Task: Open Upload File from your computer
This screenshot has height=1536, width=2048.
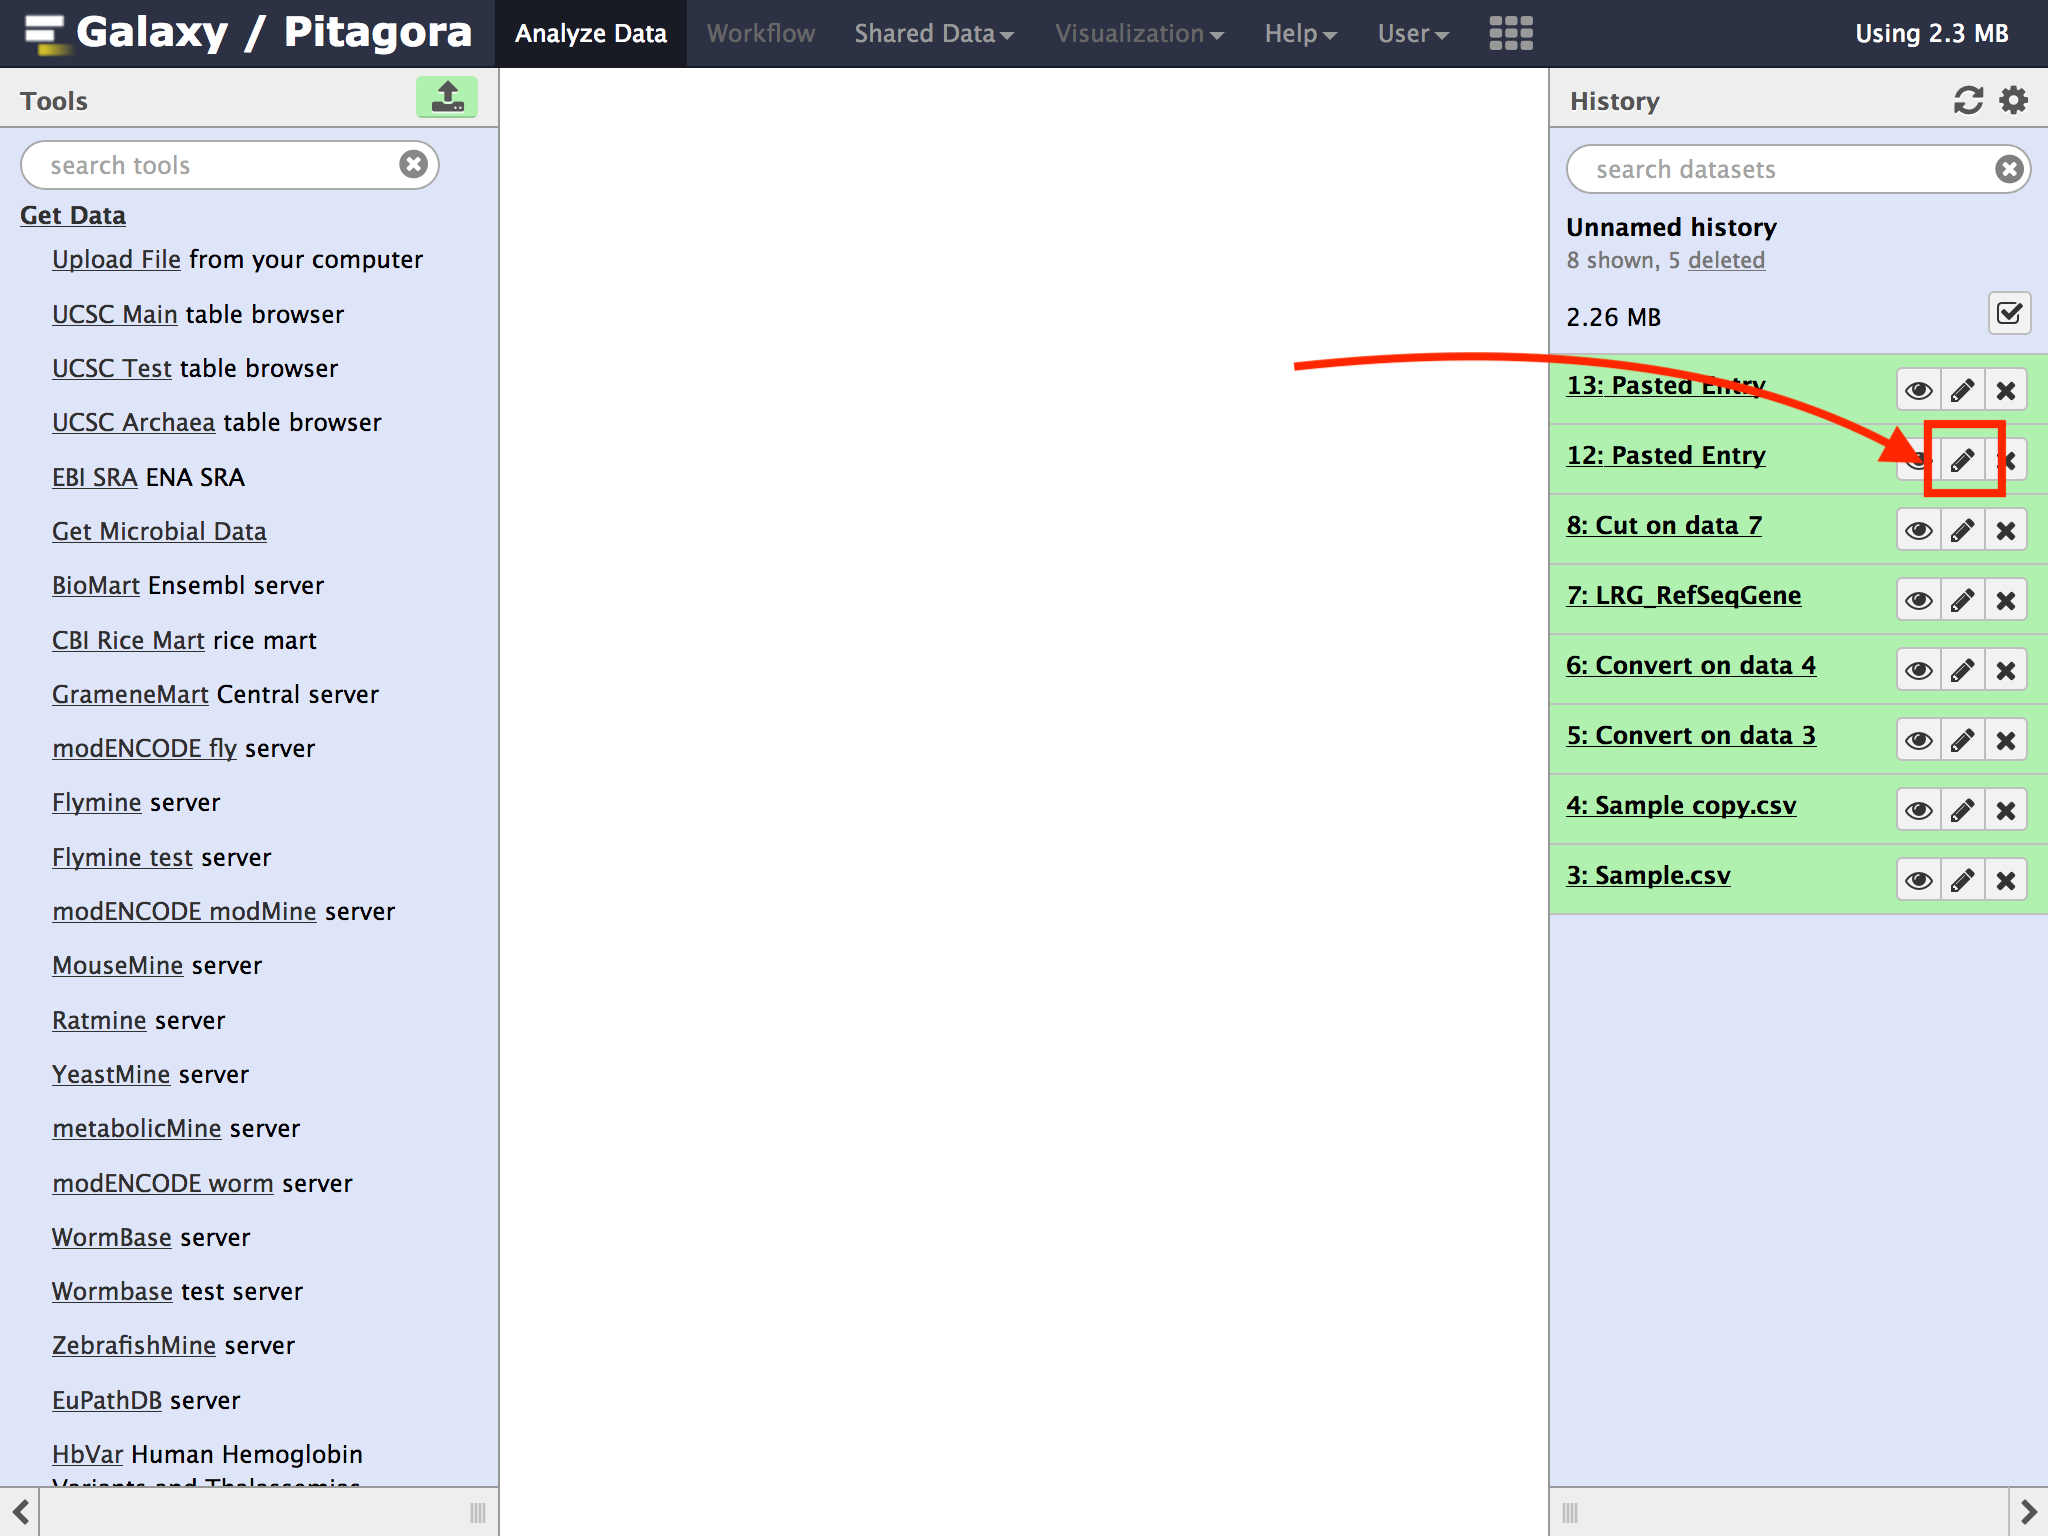Action: 116,259
